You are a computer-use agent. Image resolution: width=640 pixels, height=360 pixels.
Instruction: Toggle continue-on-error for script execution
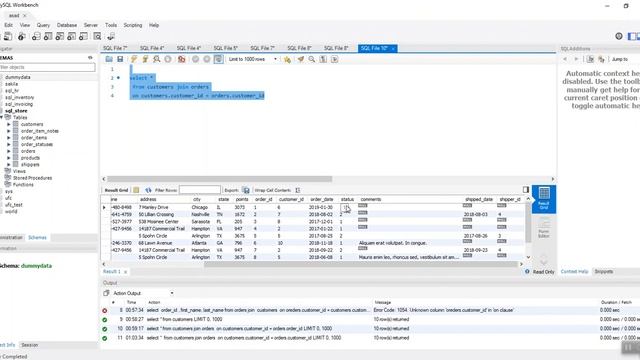click(x=182, y=59)
